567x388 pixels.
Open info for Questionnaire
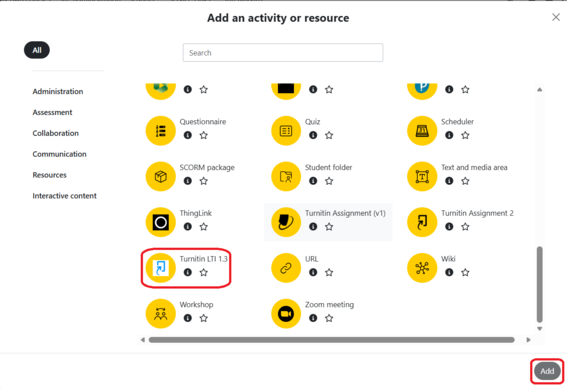pos(187,135)
